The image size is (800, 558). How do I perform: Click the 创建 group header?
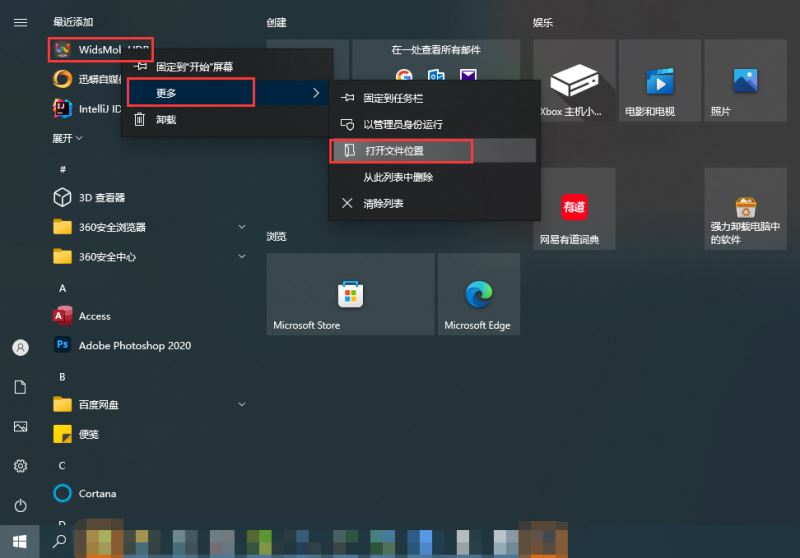coord(277,22)
